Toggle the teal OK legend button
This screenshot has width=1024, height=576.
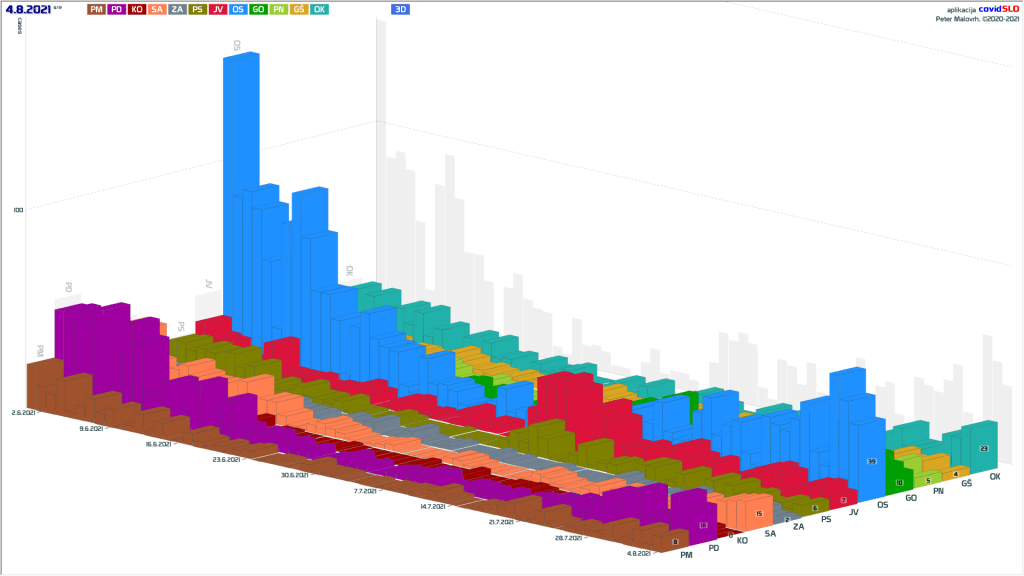click(319, 9)
